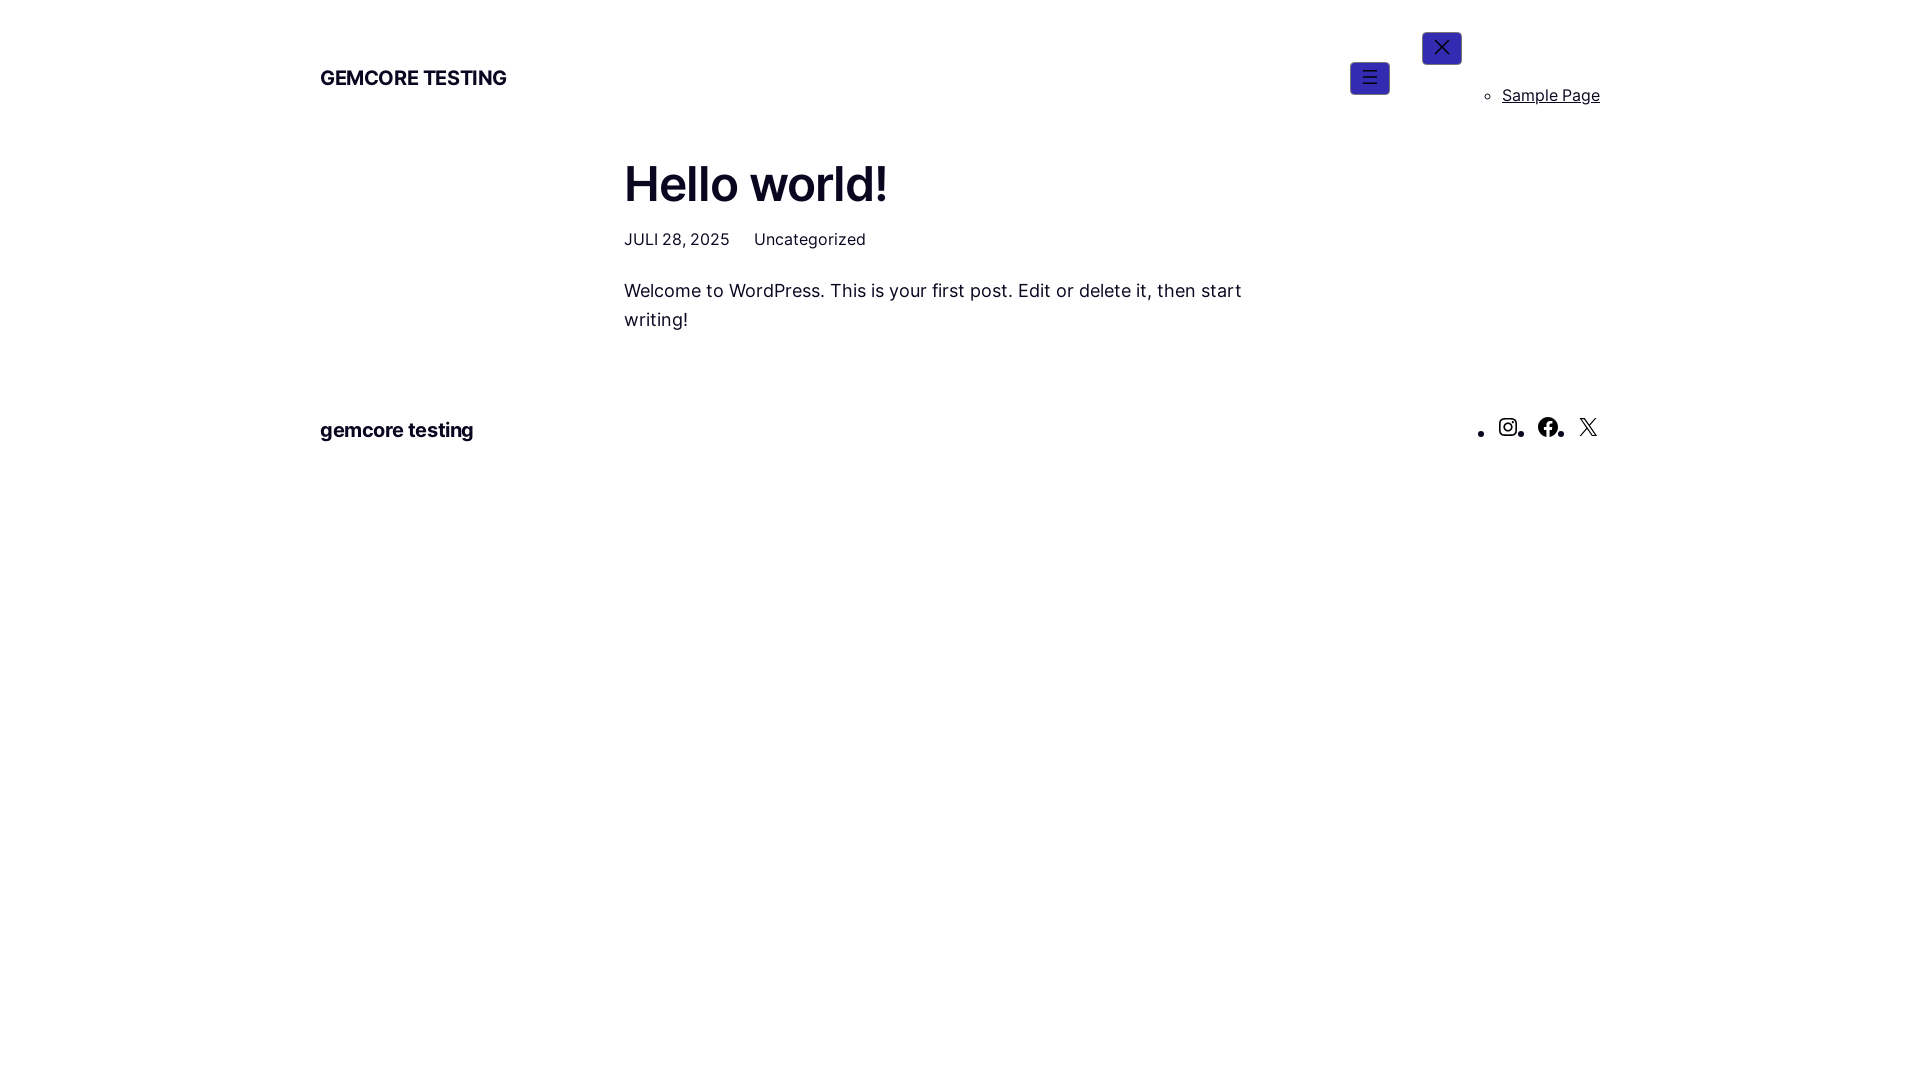This screenshot has height=1080, width=1920.
Task: Open the hamburger navigation menu
Action: pyautogui.click(x=1369, y=78)
